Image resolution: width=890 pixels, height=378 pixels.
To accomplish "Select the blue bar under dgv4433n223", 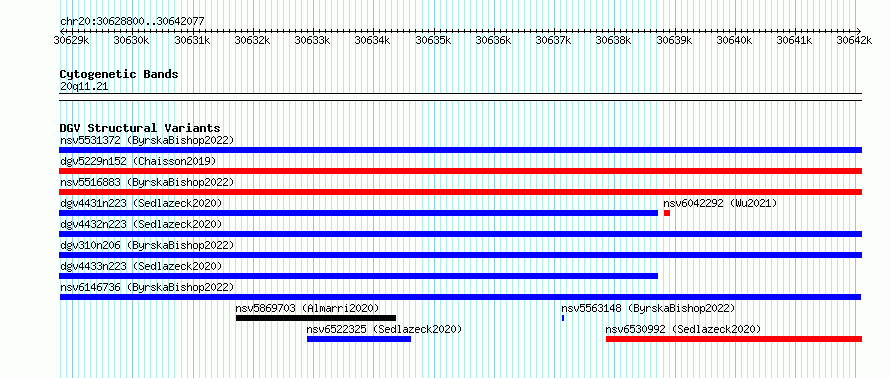I will point(358,276).
